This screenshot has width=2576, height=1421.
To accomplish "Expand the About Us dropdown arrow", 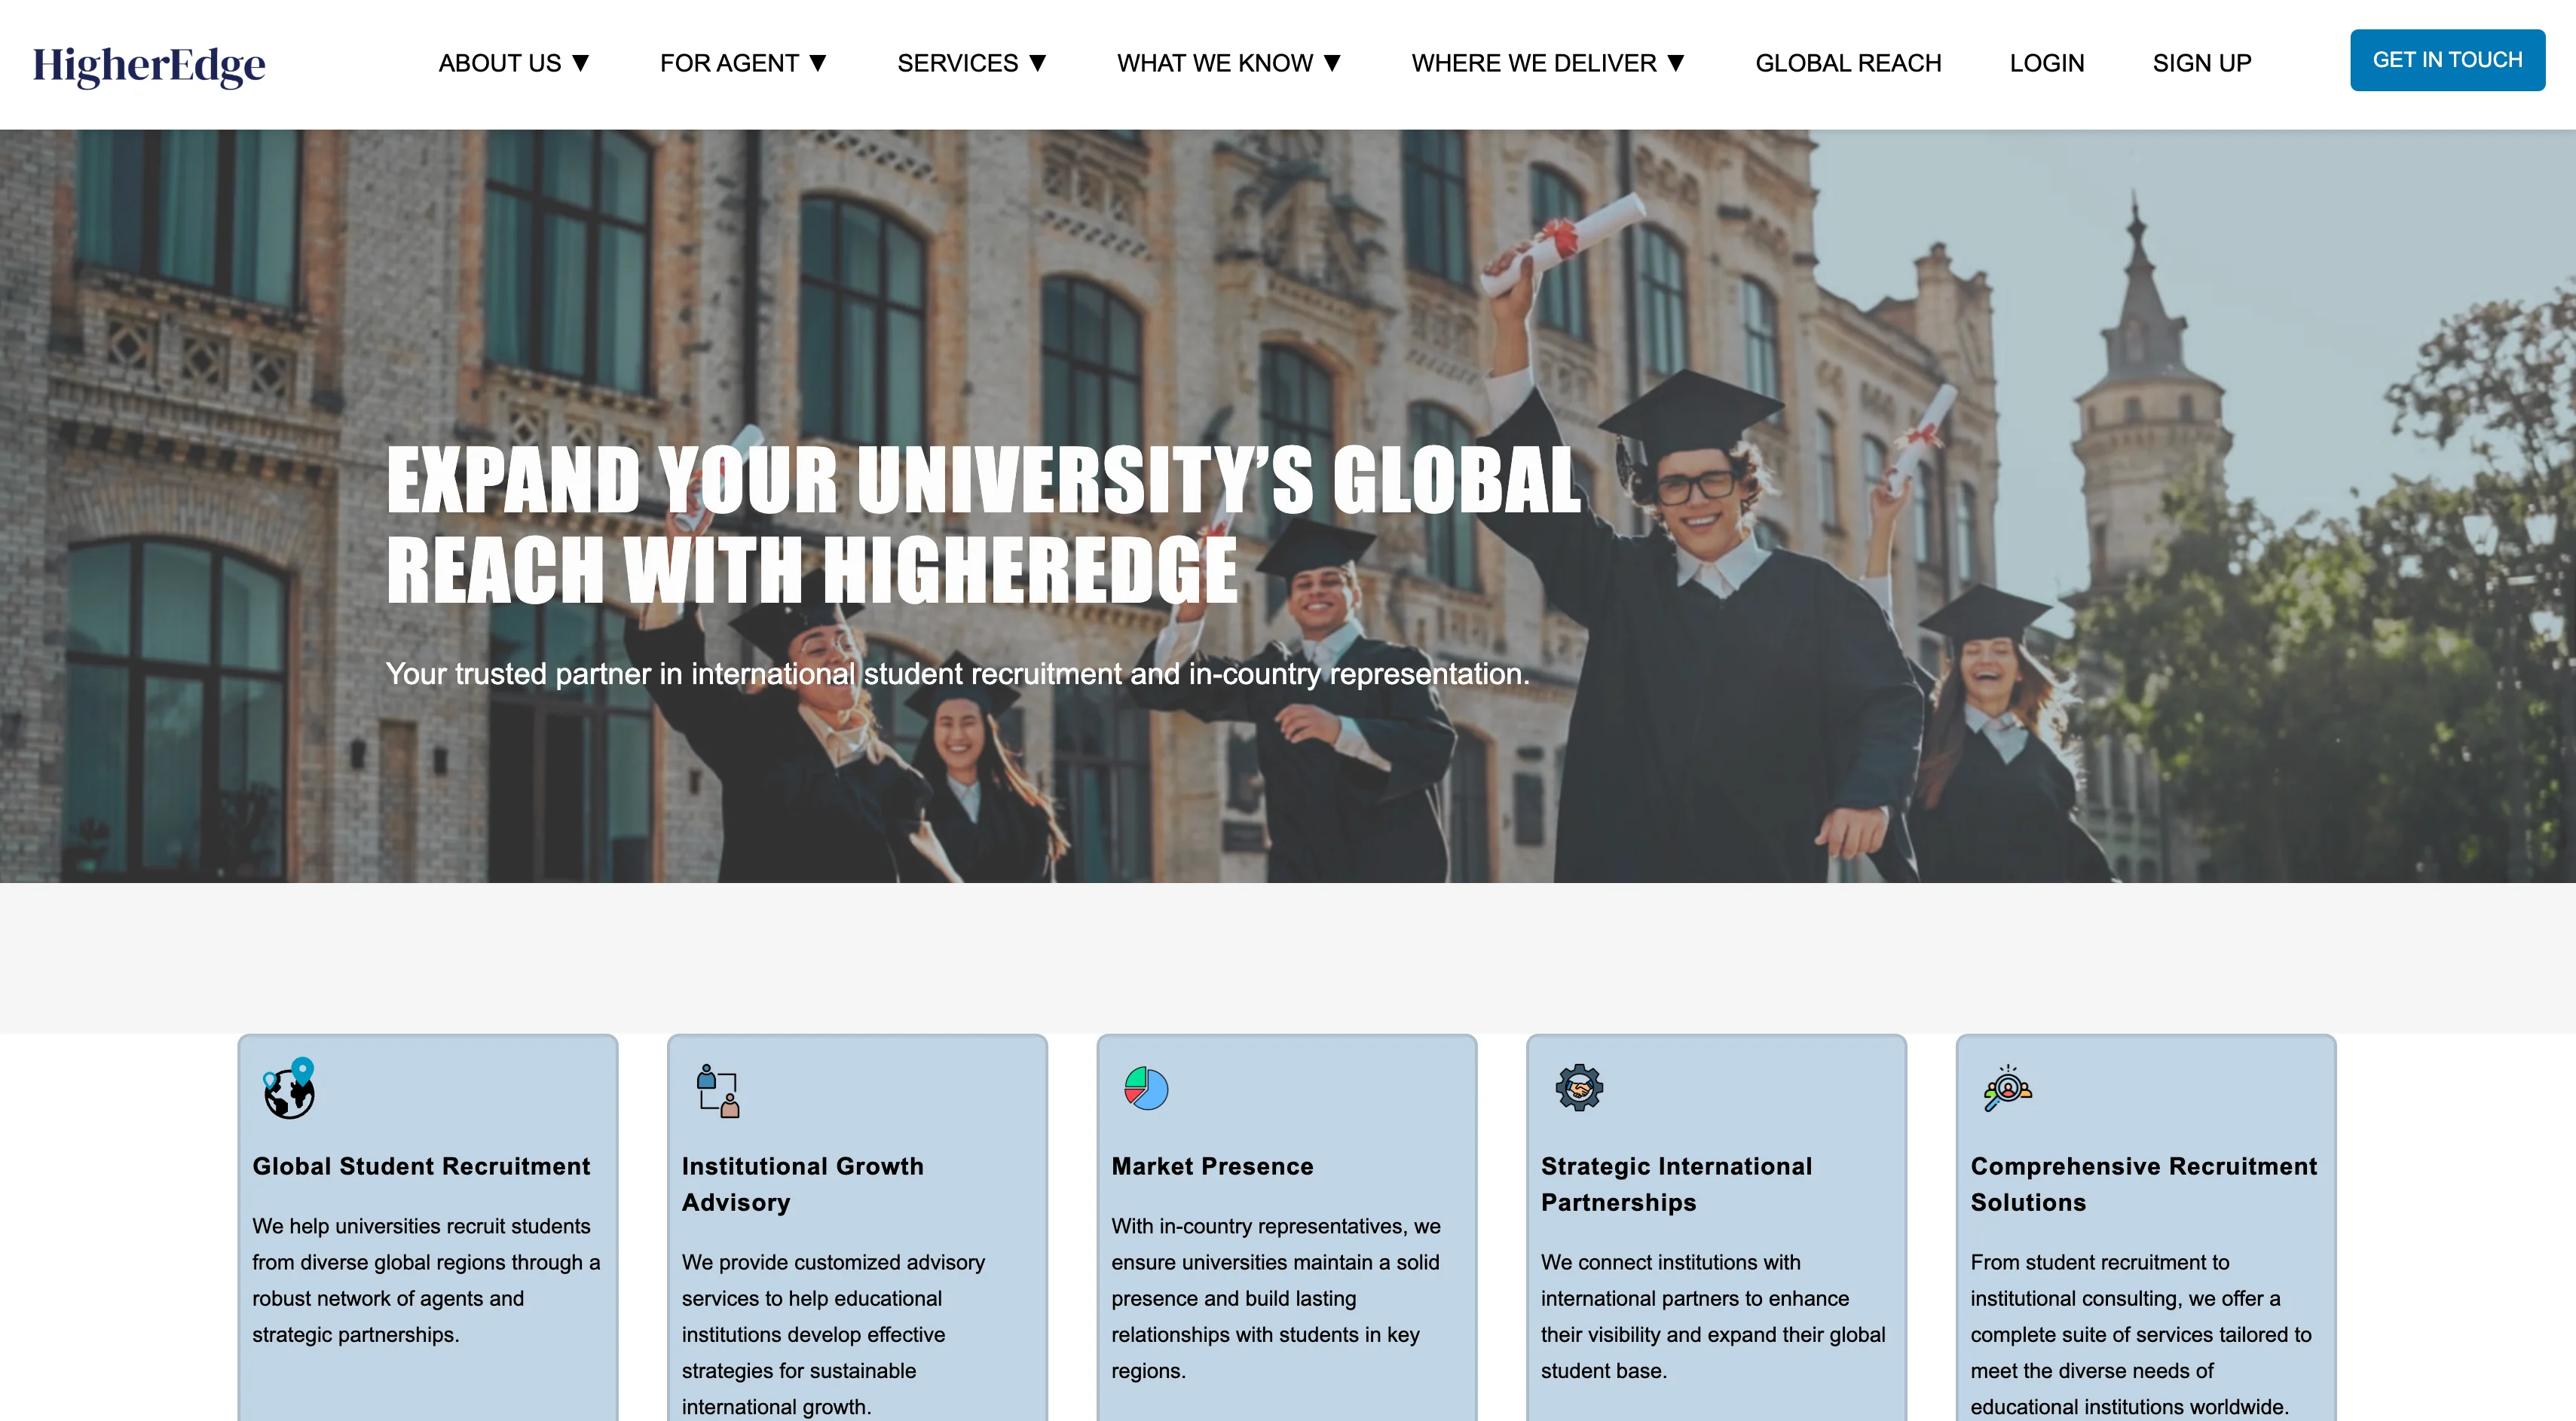I will tap(581, 63).
